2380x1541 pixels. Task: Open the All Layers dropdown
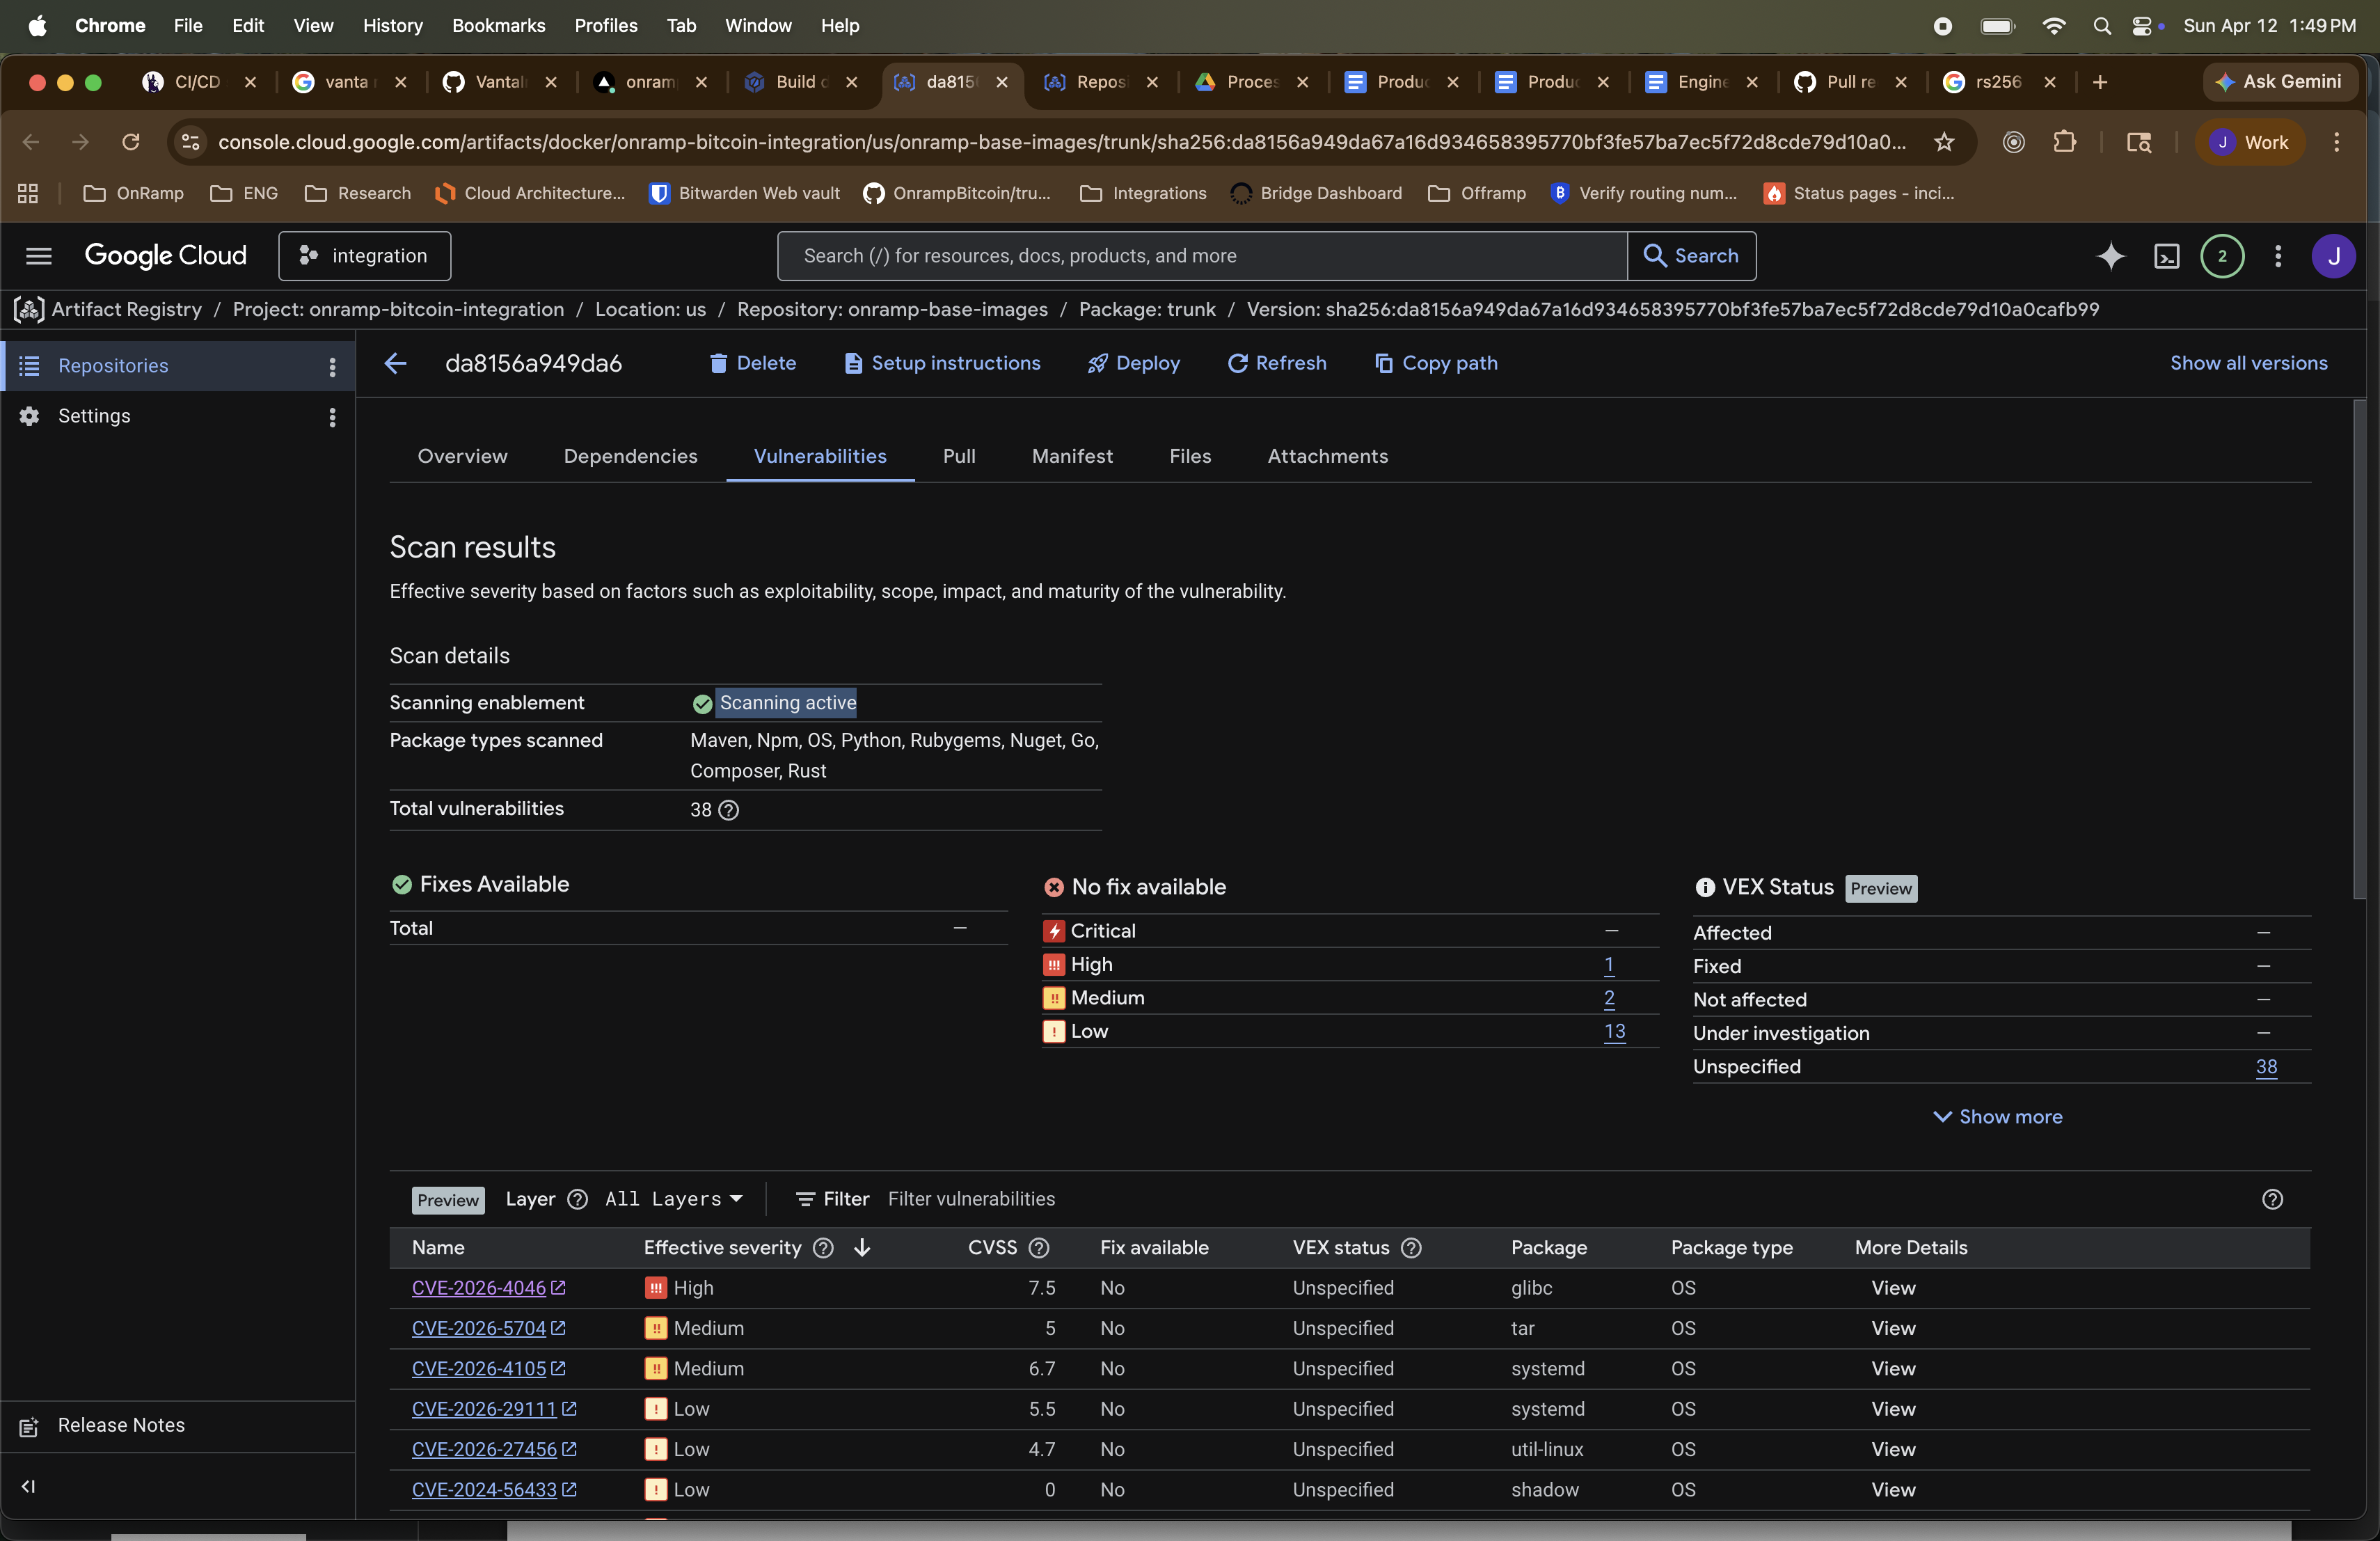click(672, 1199)
